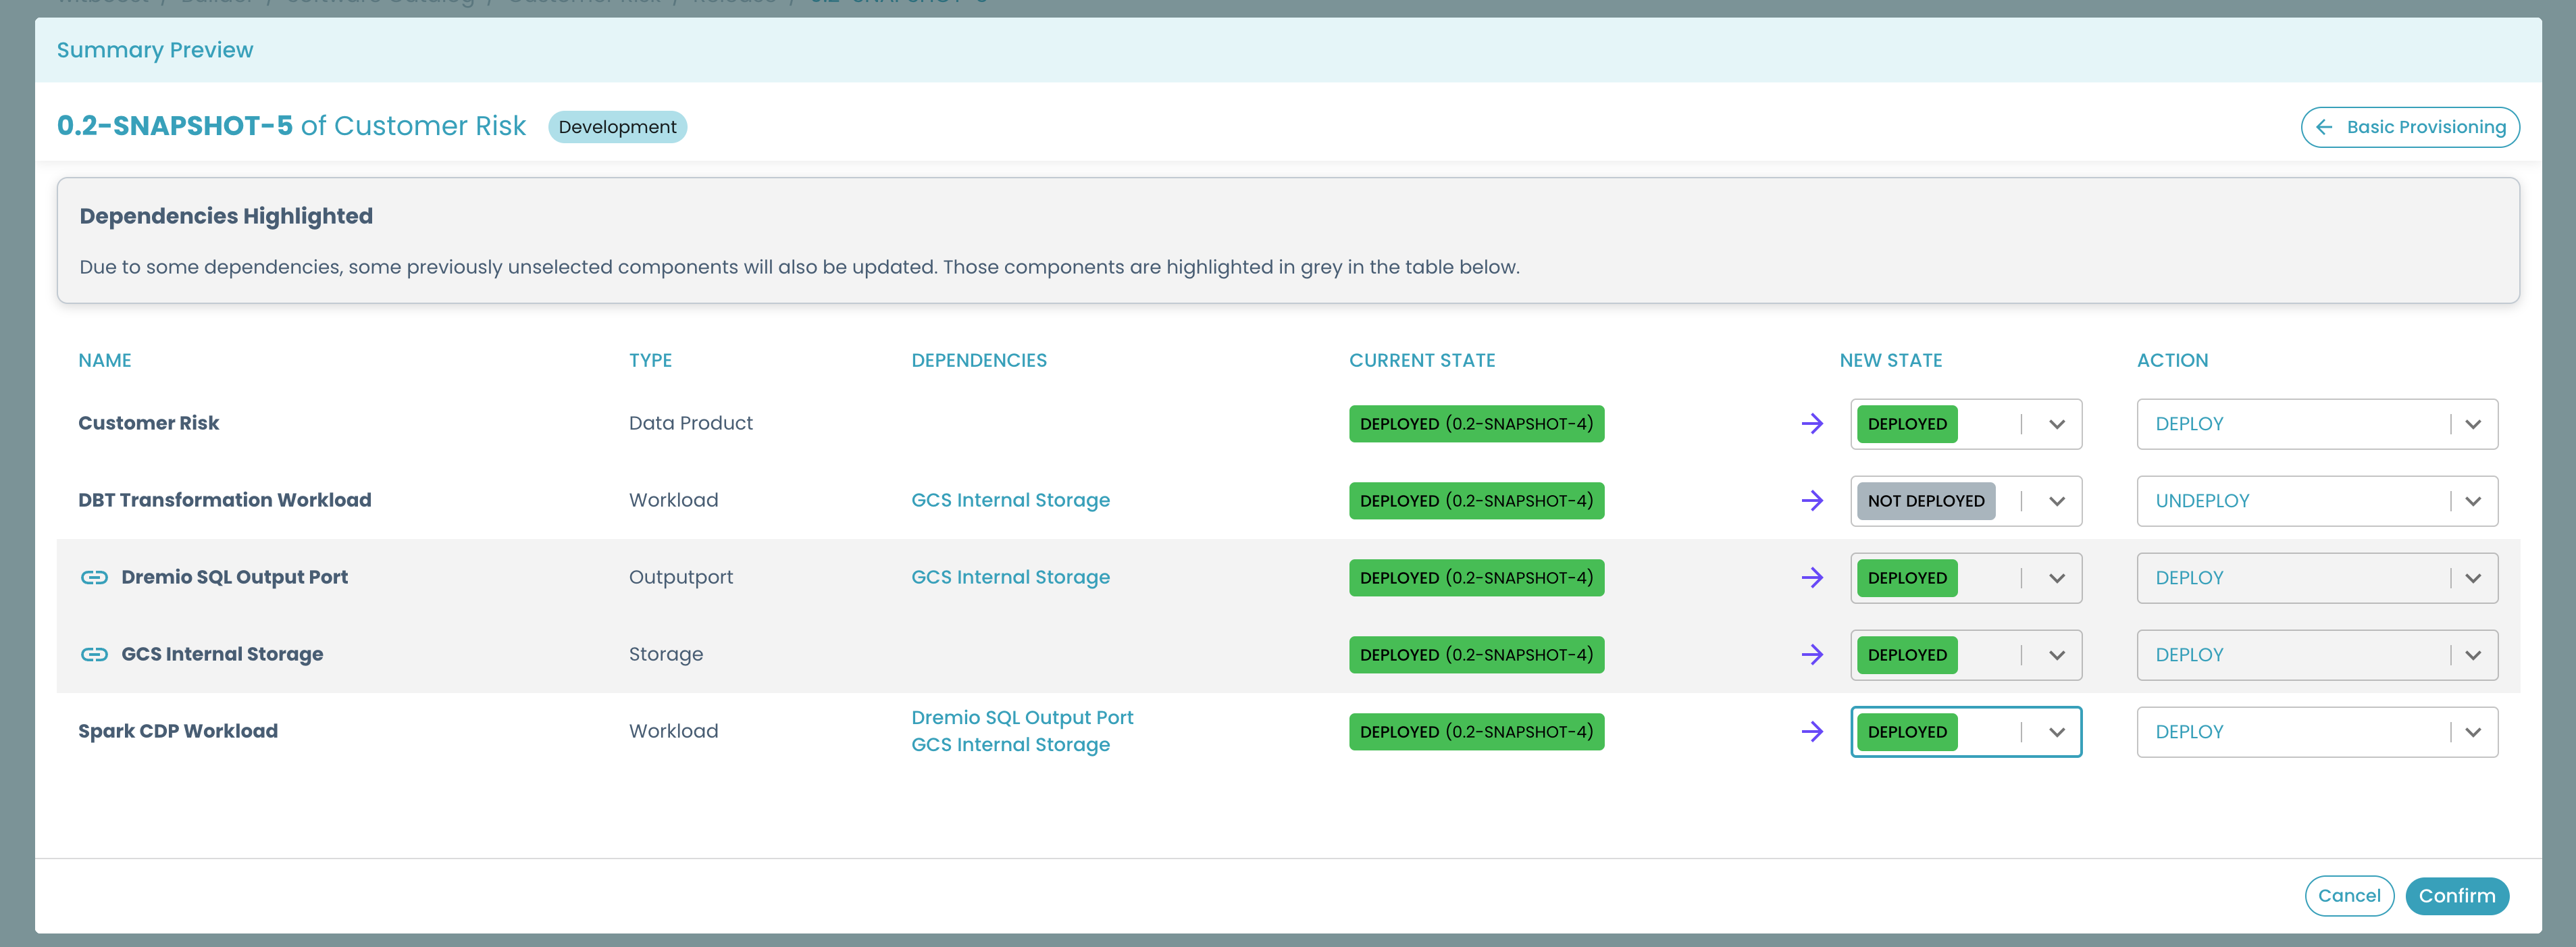Click the purple transition arrow in Spark CDP Workload row
2576x947 pixels.
coord(1813,731)
